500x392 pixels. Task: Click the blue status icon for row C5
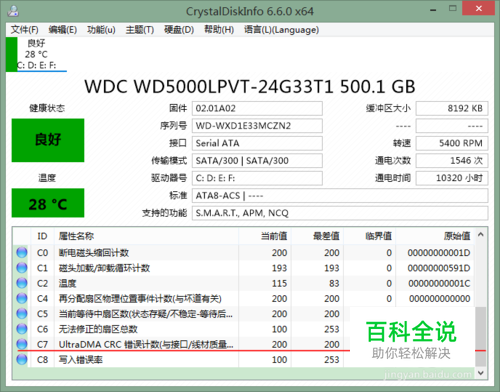[x=22, y=313]
